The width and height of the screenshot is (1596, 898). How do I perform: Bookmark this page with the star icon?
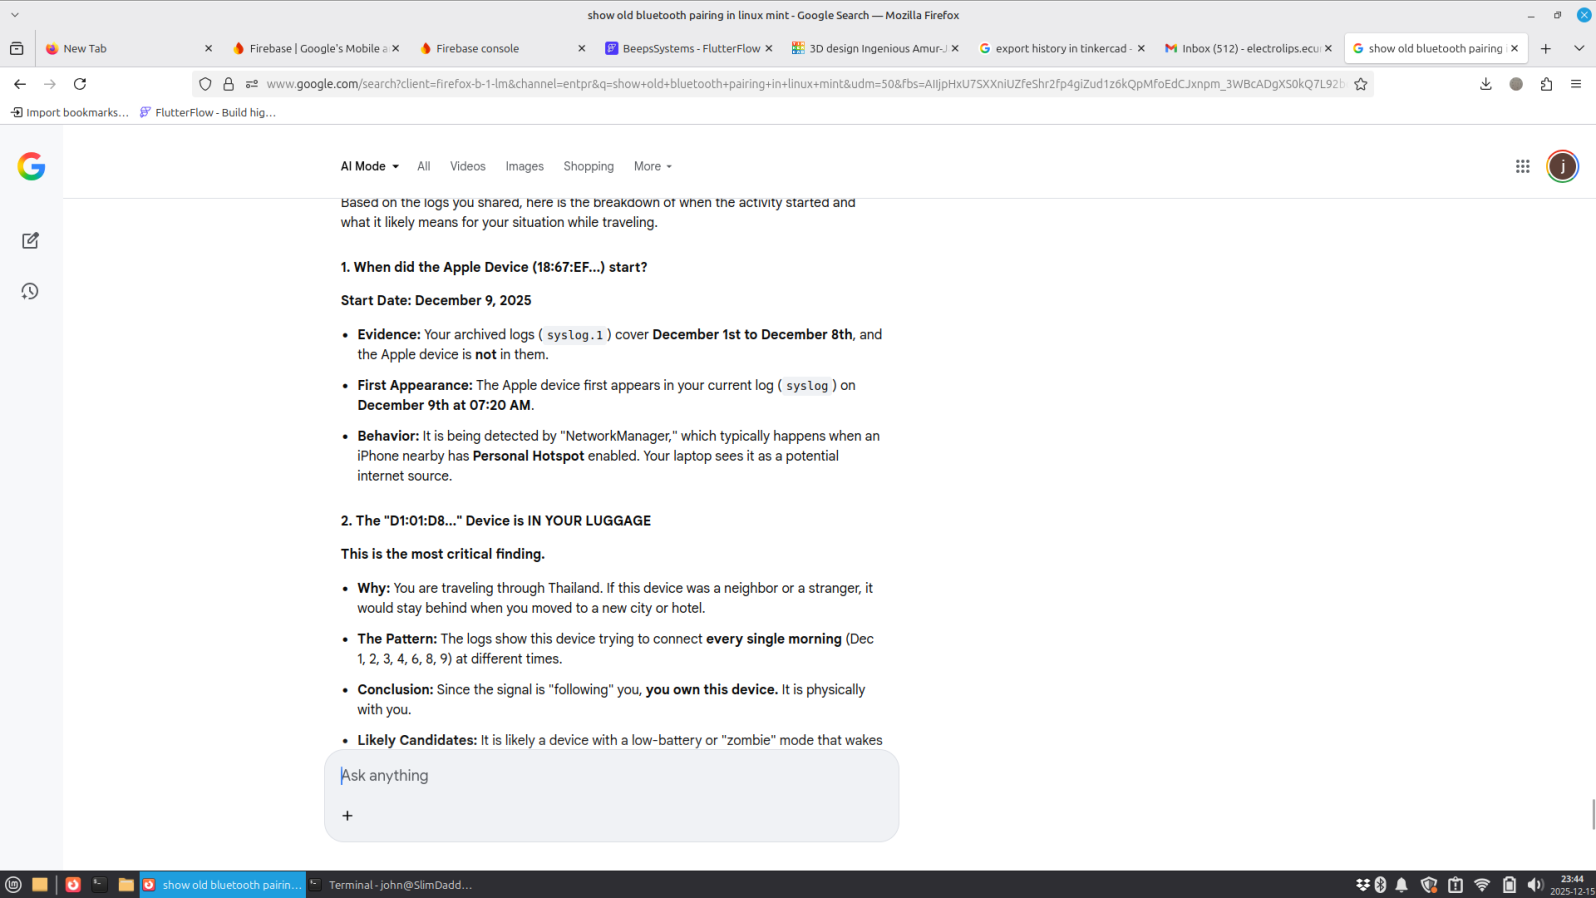tap(1360, 84)
